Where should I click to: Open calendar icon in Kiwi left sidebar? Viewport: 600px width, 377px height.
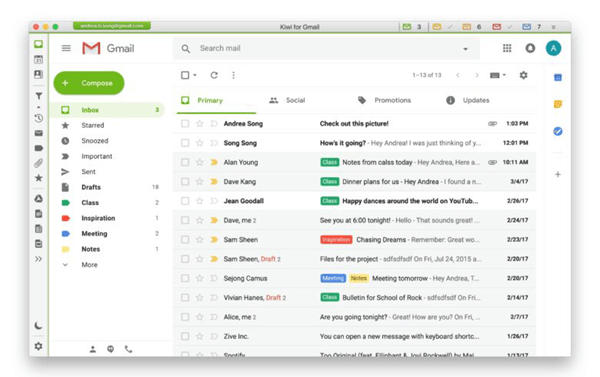(x=39, y=59)
